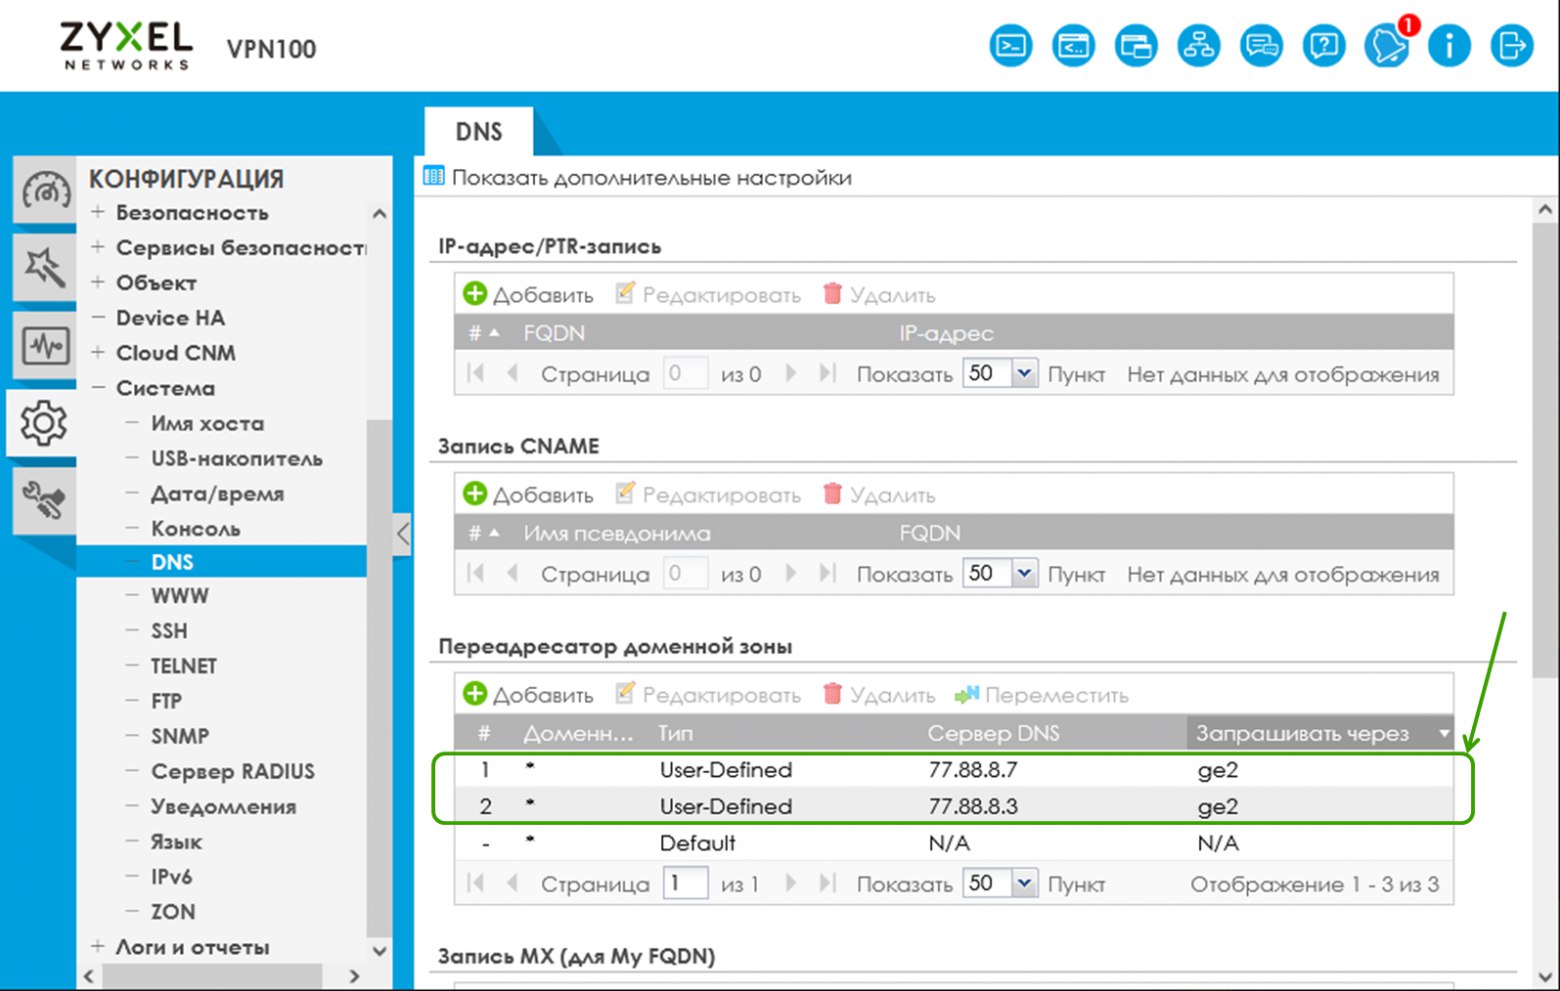Open the Site Map network icon
Viewport: 1560px width, 991px height.
[x=1199, y=46]
